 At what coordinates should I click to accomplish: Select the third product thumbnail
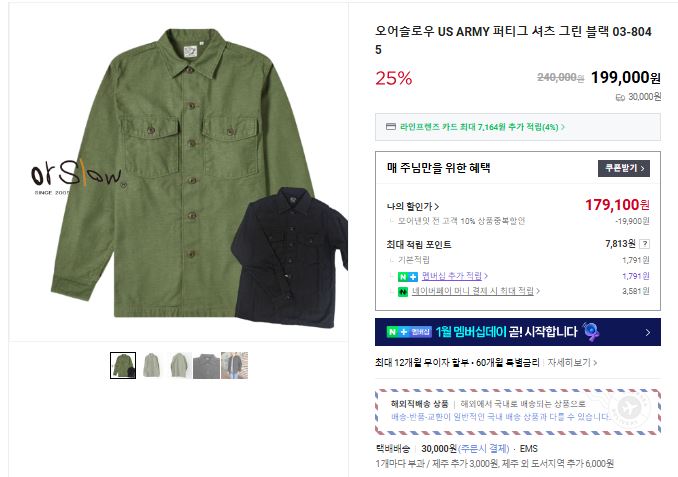point(179,365)
